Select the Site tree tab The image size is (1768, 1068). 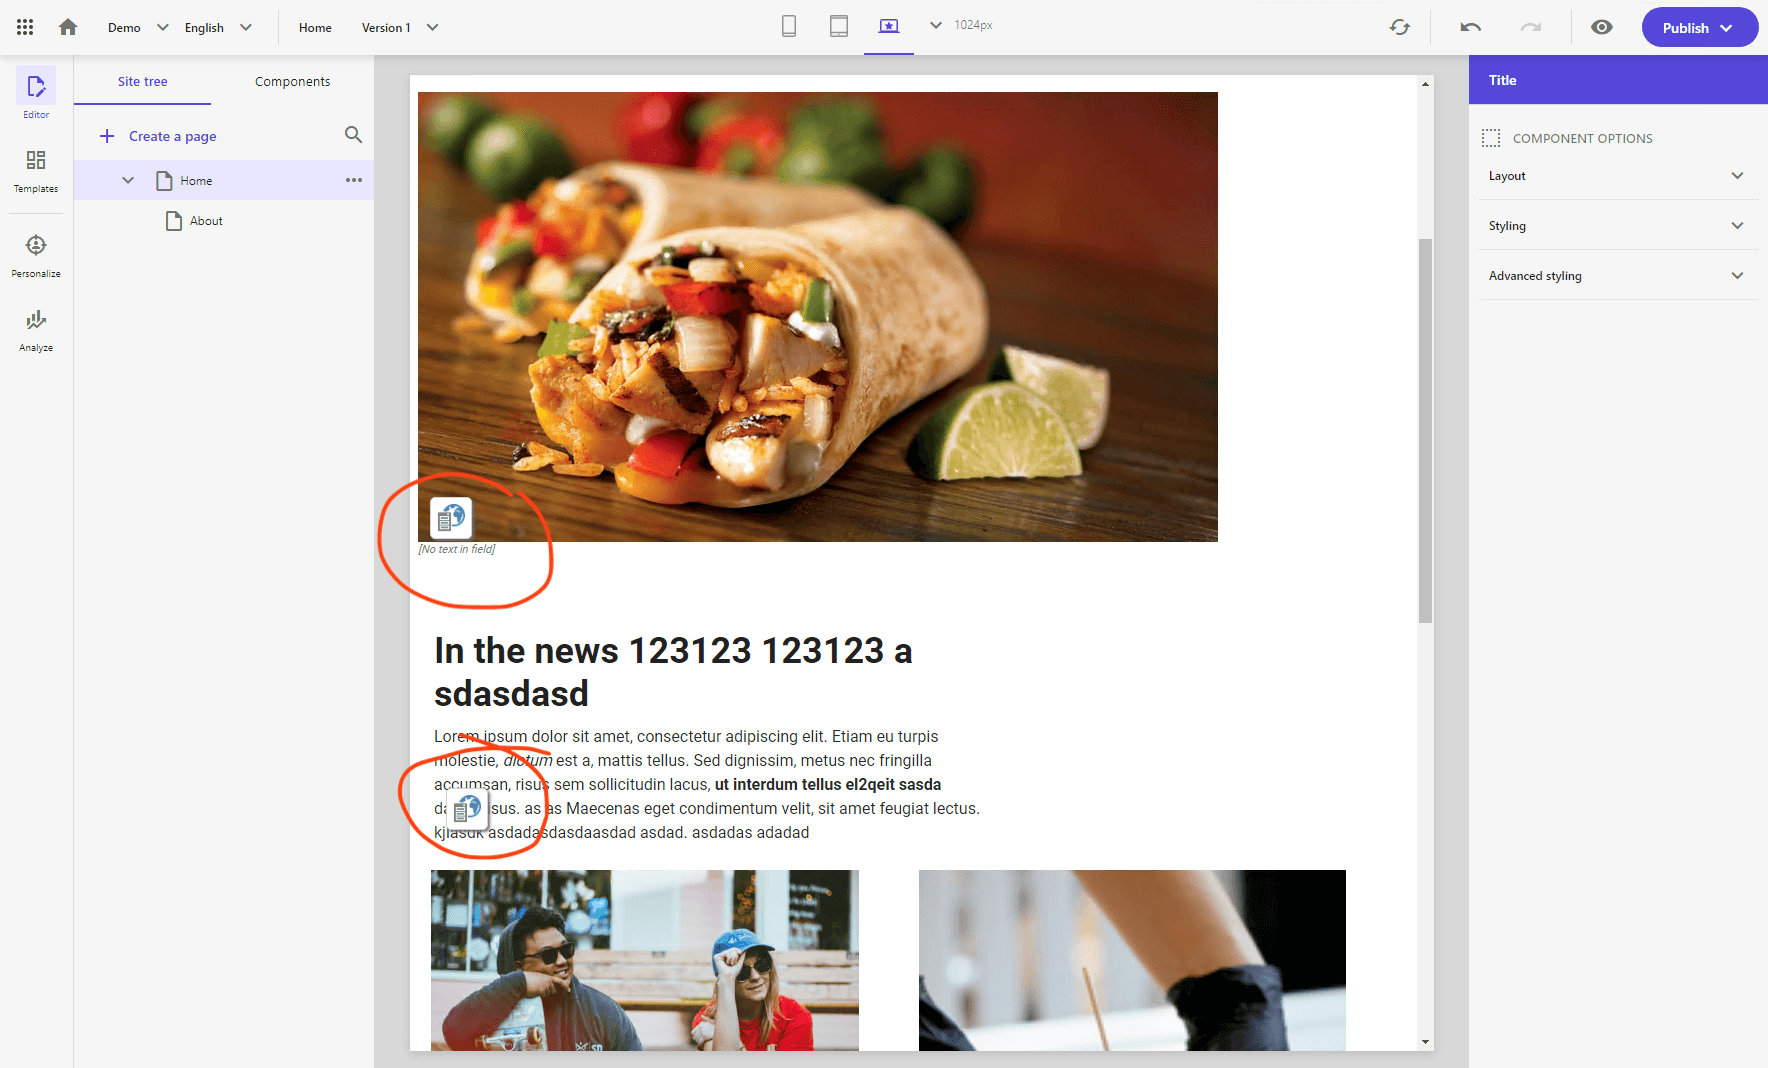142,82
